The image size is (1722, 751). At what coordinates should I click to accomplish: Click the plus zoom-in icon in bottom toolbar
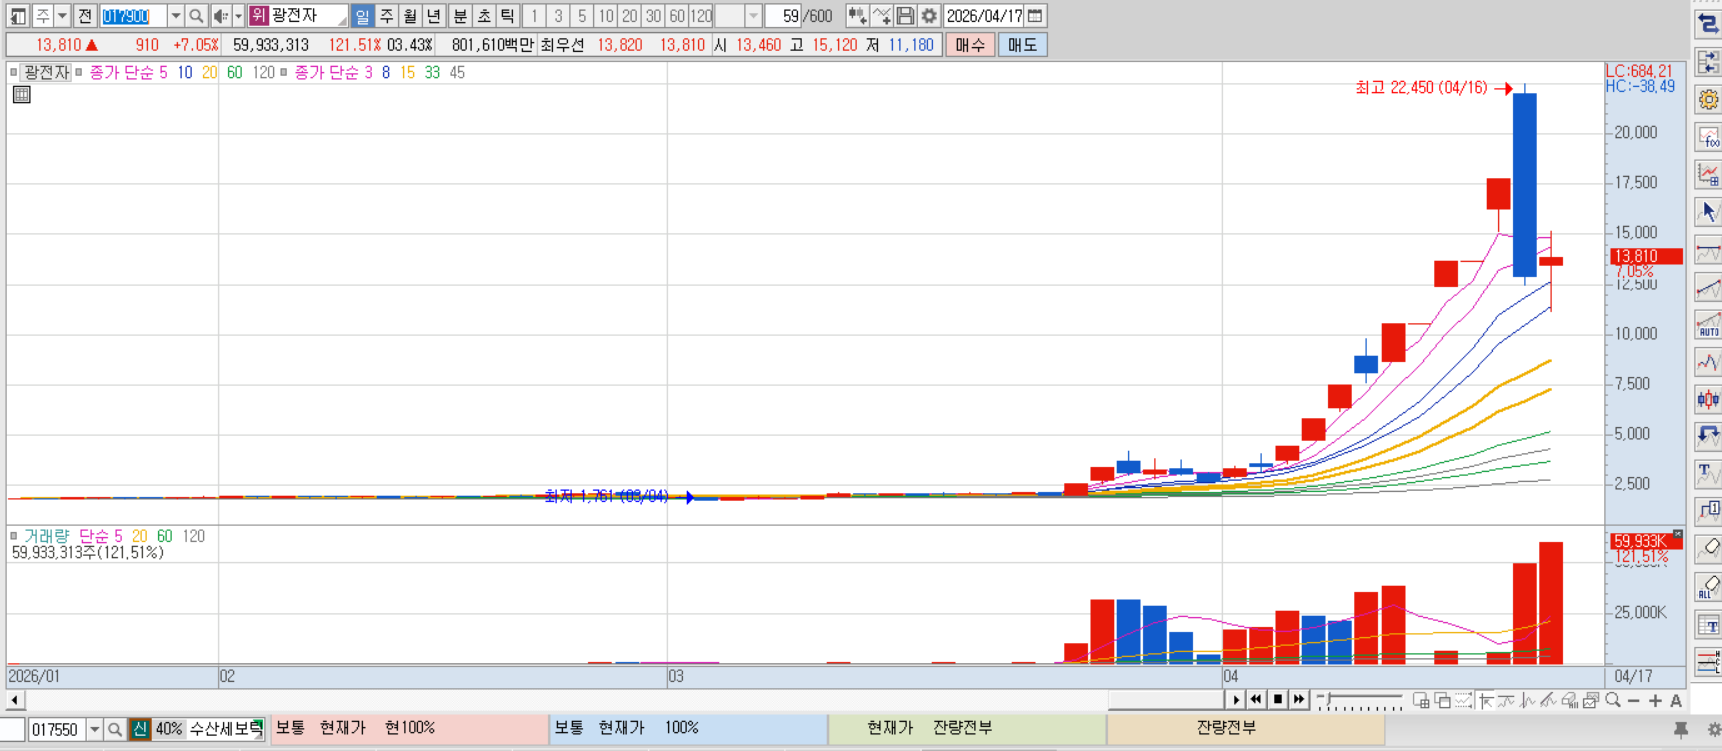(x=1655, y=700)
